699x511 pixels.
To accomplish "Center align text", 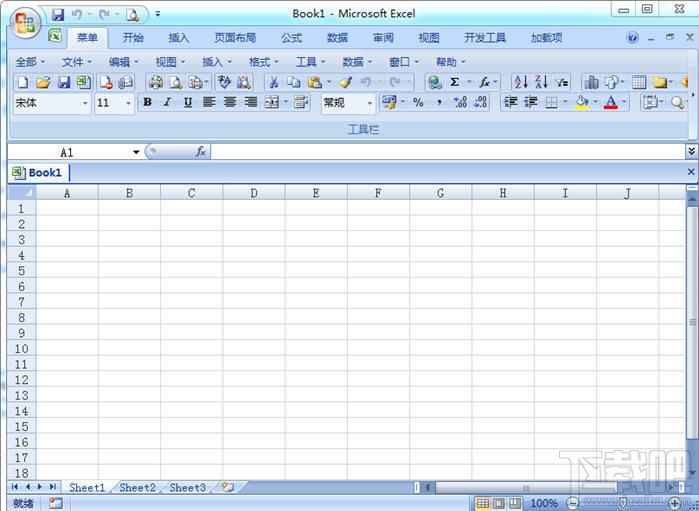I will 230,103.
